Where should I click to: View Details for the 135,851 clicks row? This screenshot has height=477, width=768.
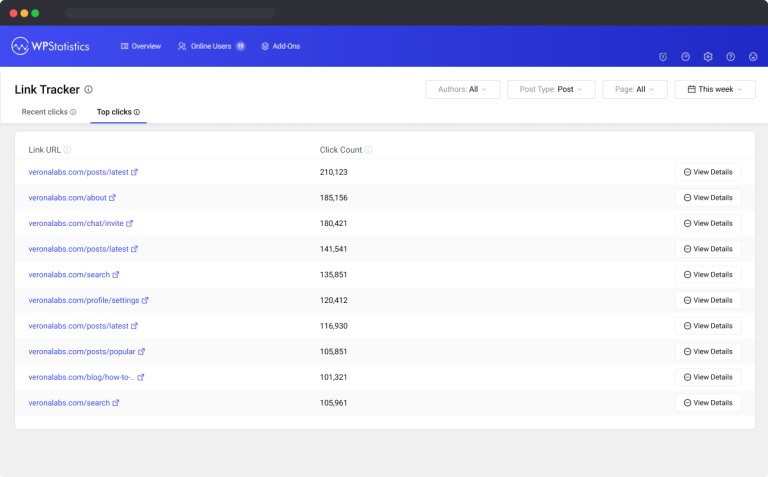[x=708, y=275]
